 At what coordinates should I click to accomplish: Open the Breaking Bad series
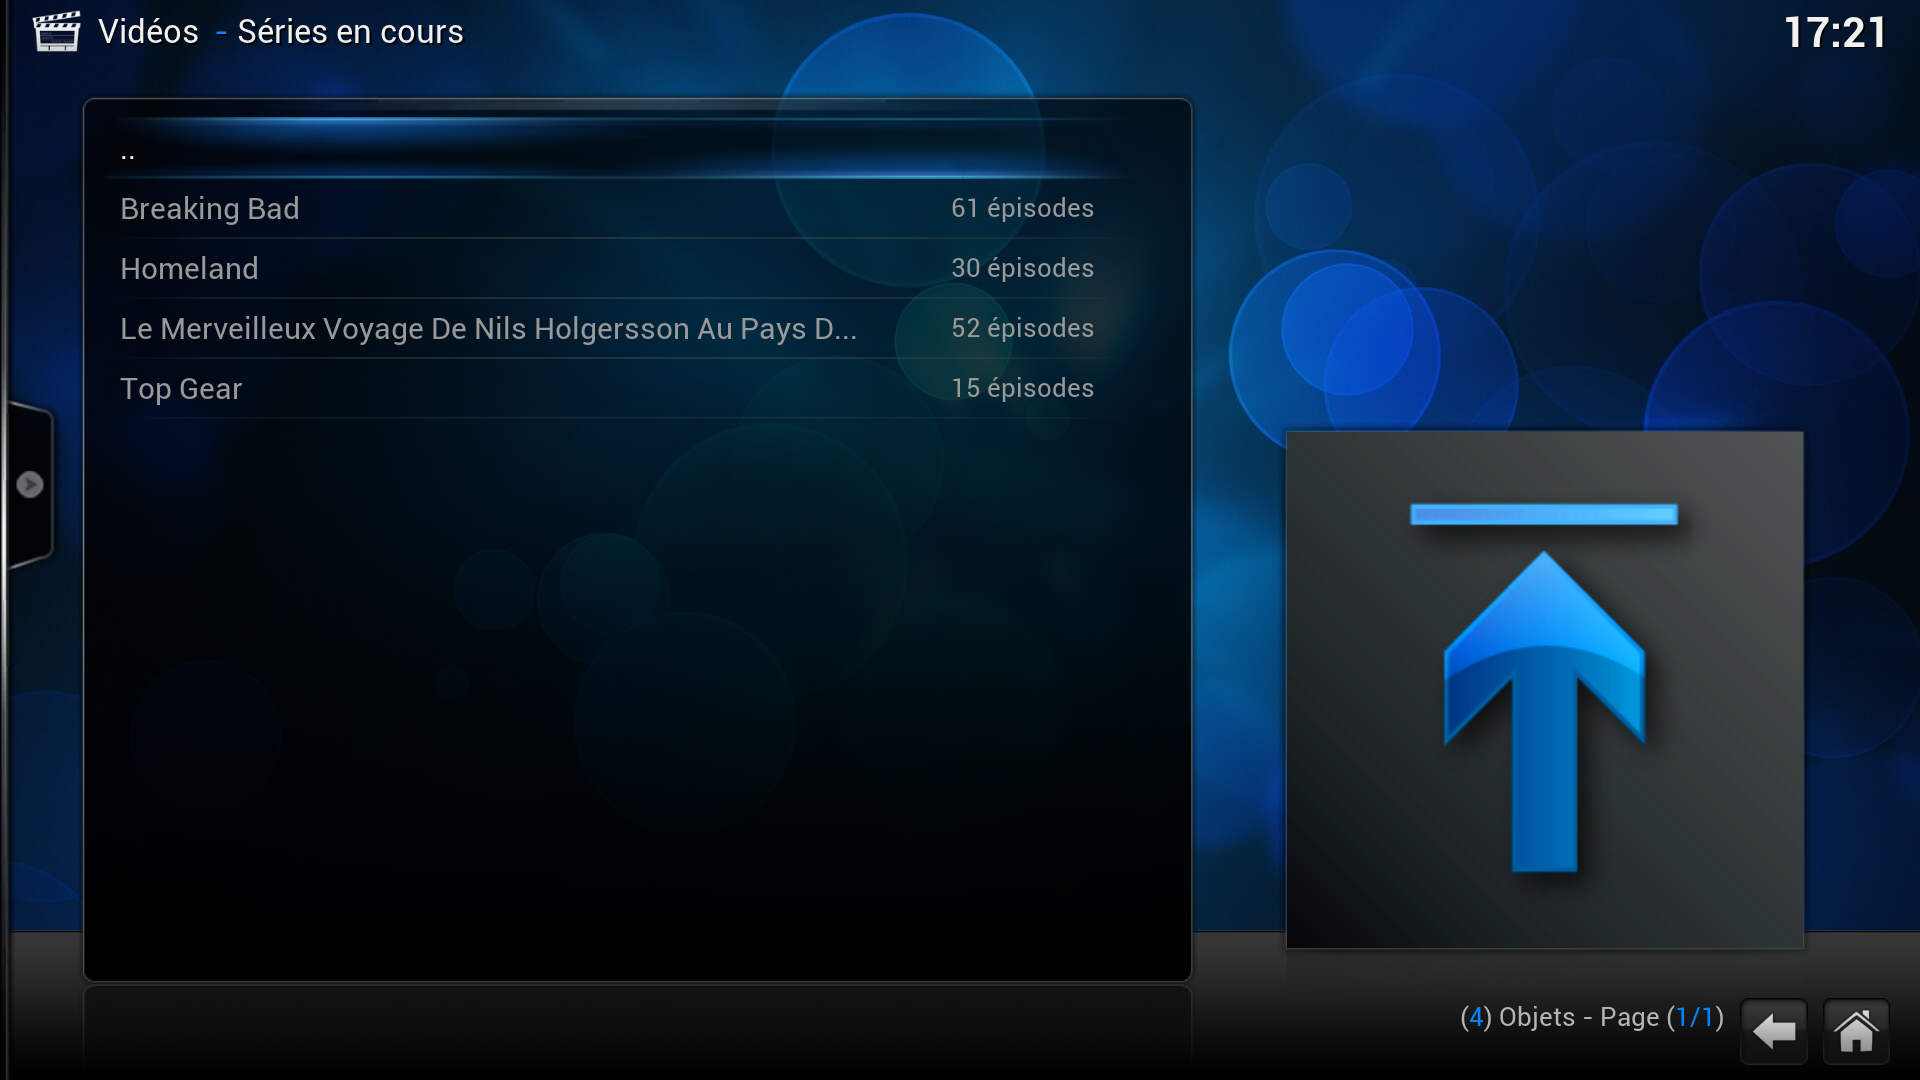210,209
